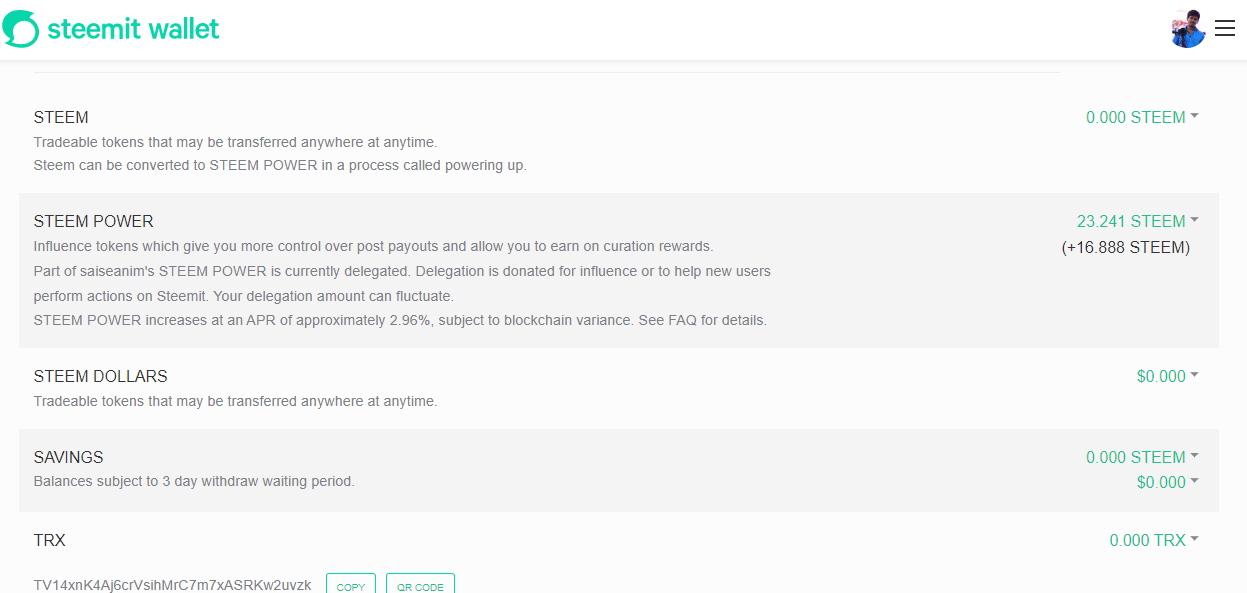Click the 'See FAQ for details' text
This screenshot has width=1247, height=593.
point(702,321)
